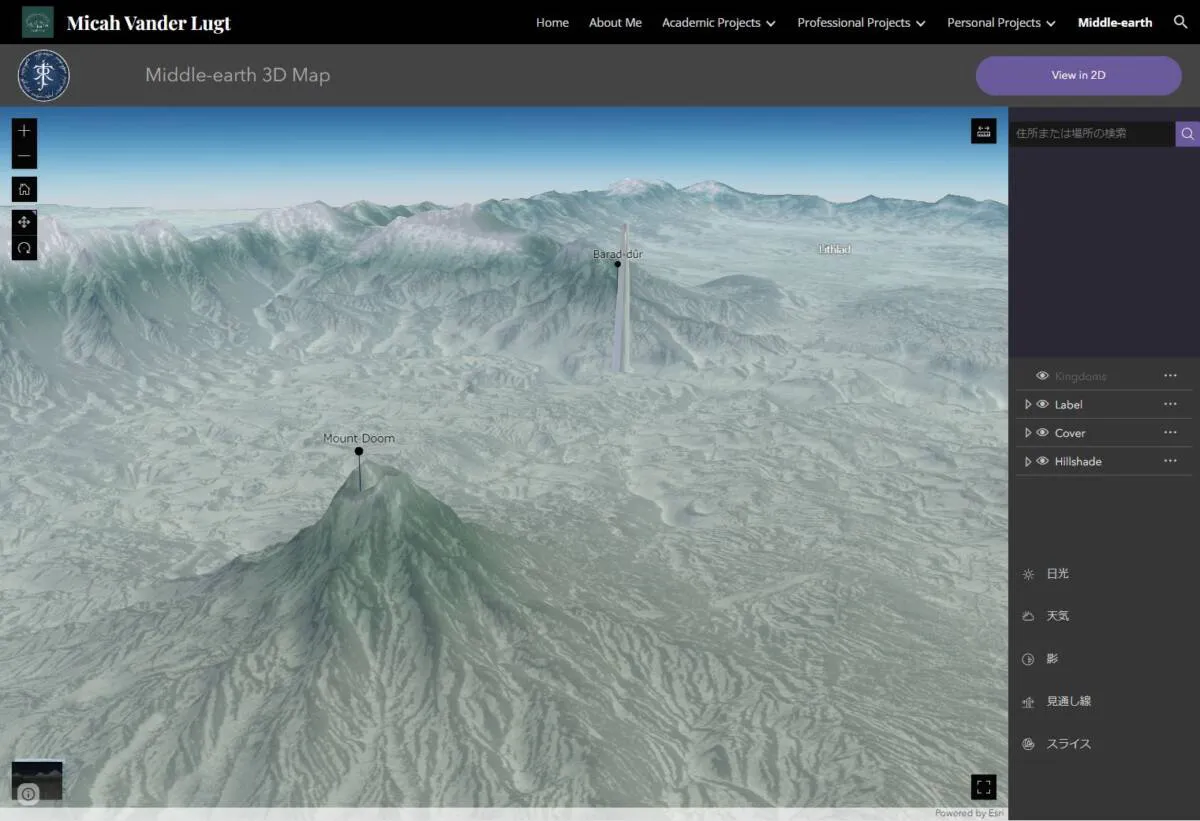The image size is (1200, 821).
Task: Click the address or place search field
Action: (x=1091, y=133)
